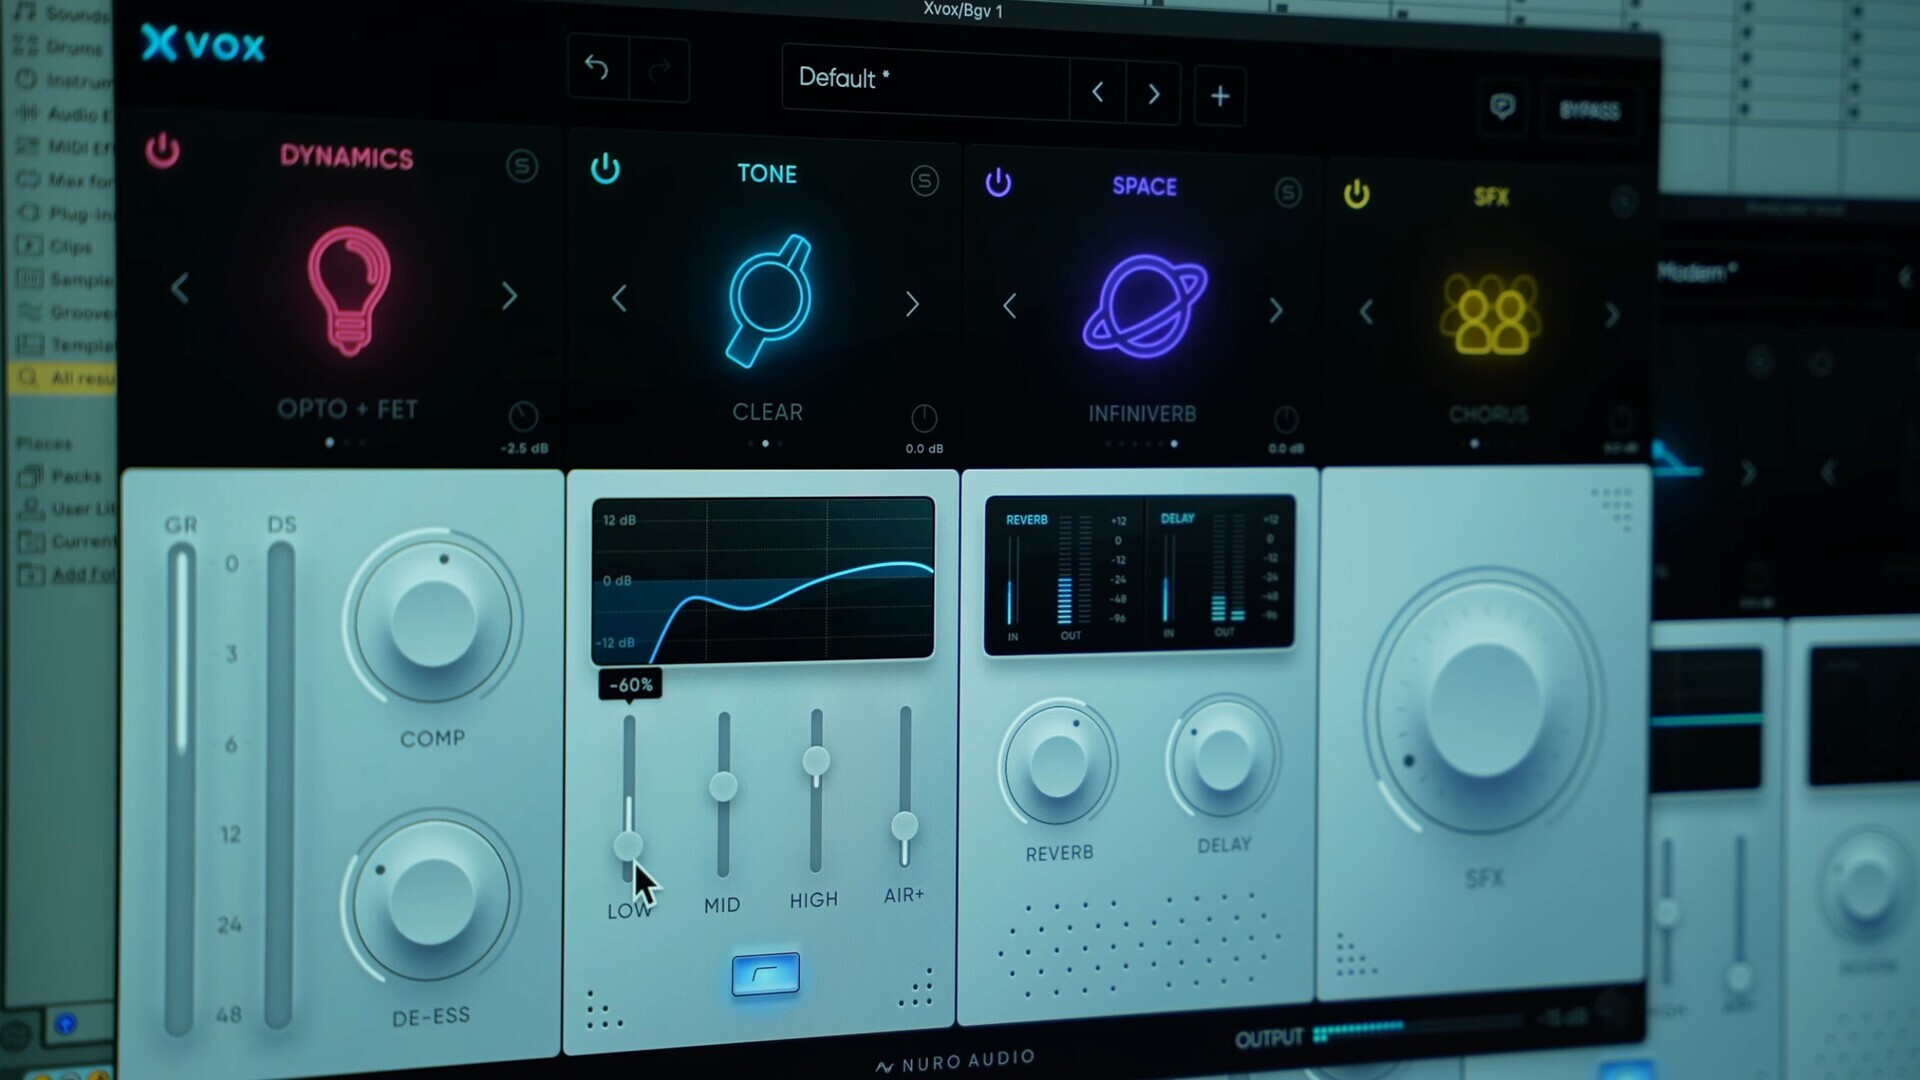Select next Space mode with right chevron
The image size is (1920, 1080).
point(1275,310)
